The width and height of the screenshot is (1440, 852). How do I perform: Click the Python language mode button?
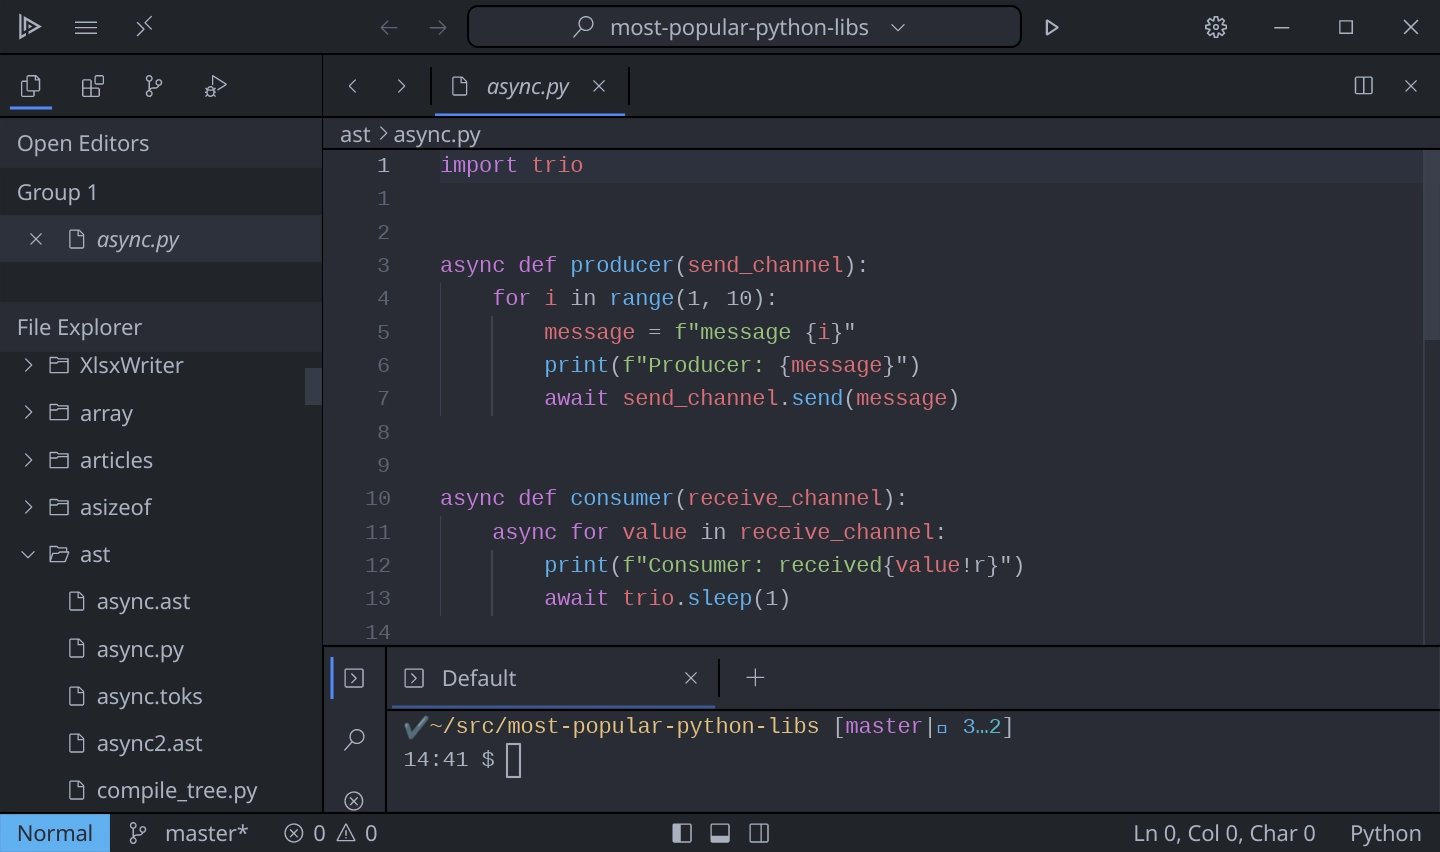coord(1384,833)
